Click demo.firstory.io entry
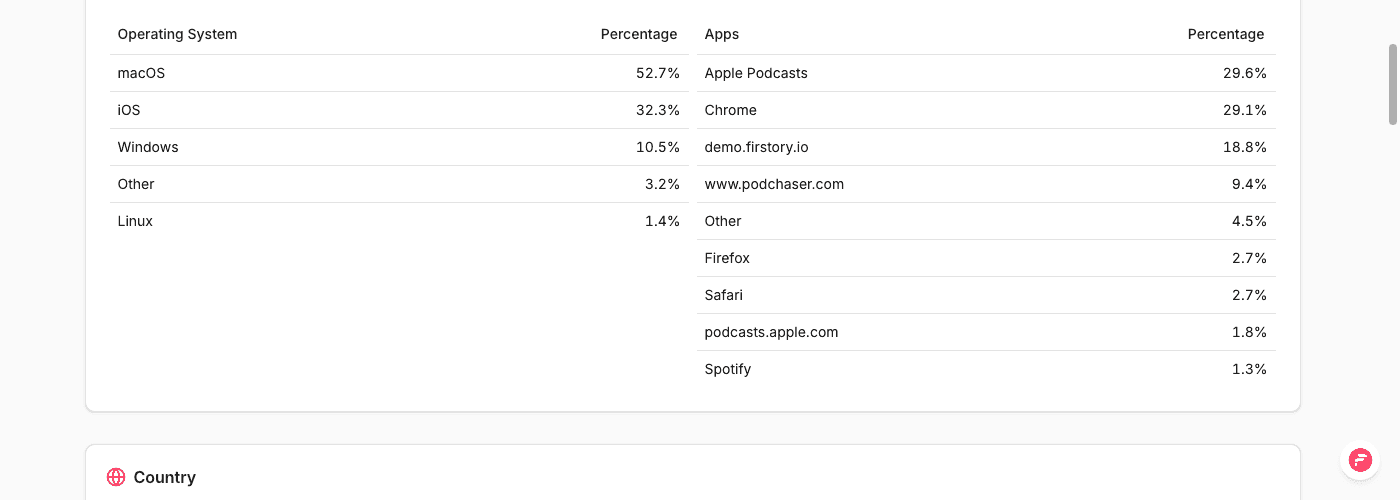This screenshot has height=500, width=1400. coord(756,147)
